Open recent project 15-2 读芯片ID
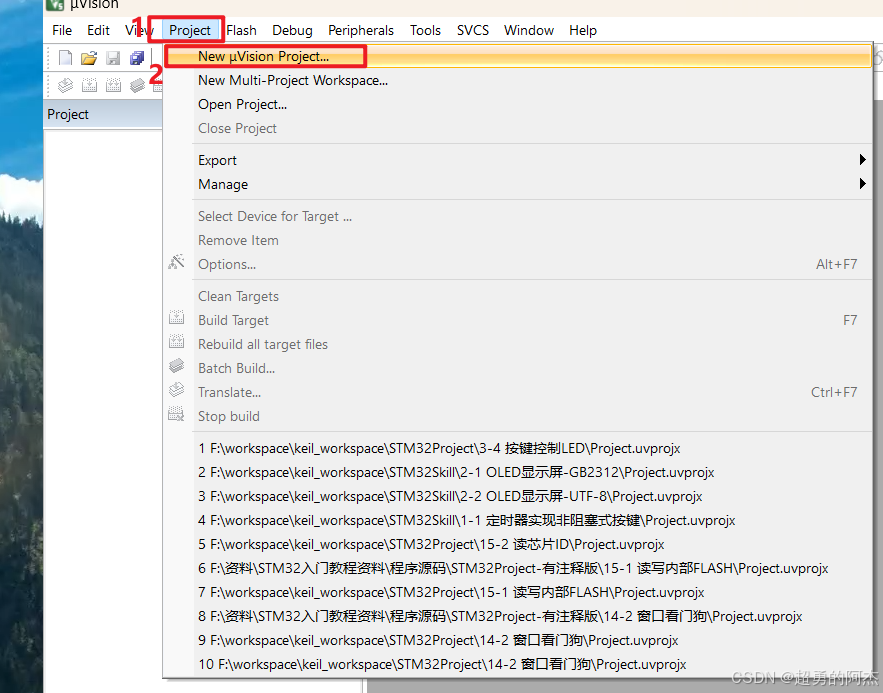883x693 pixels. (x=517, y=544)
